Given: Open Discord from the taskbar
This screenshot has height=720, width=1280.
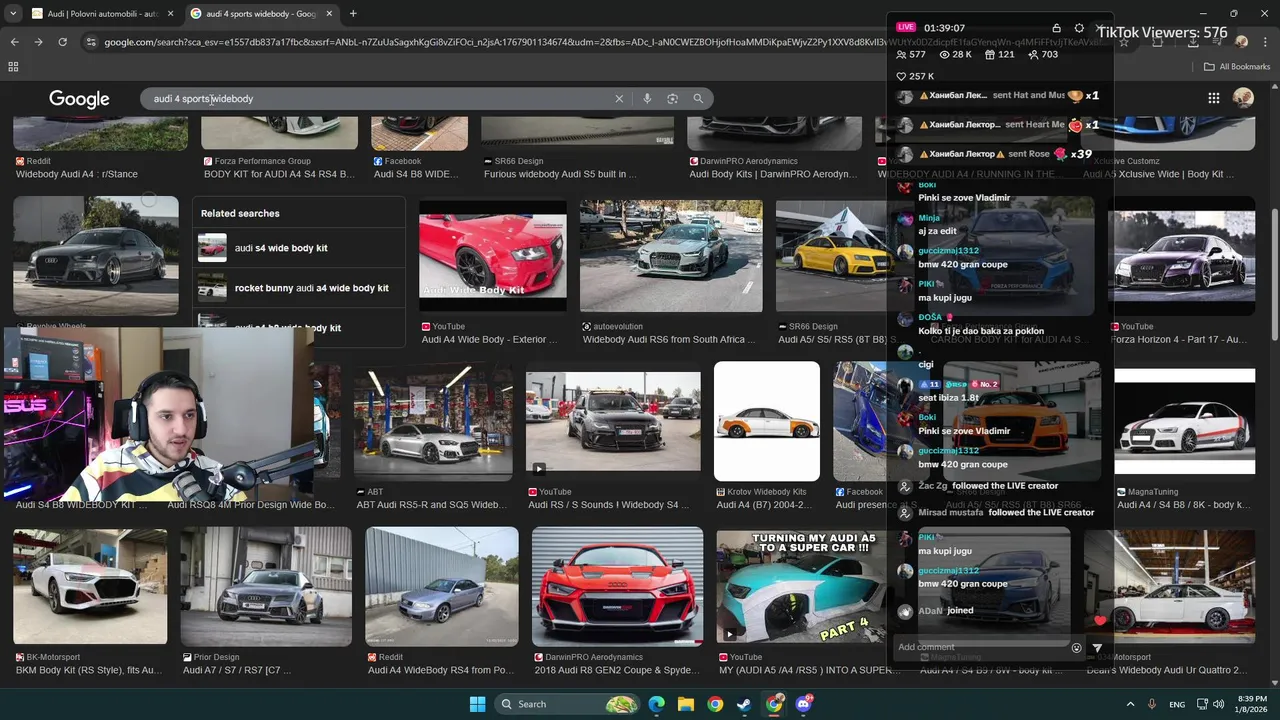Looking at the screenshot, I should (804, 704).
